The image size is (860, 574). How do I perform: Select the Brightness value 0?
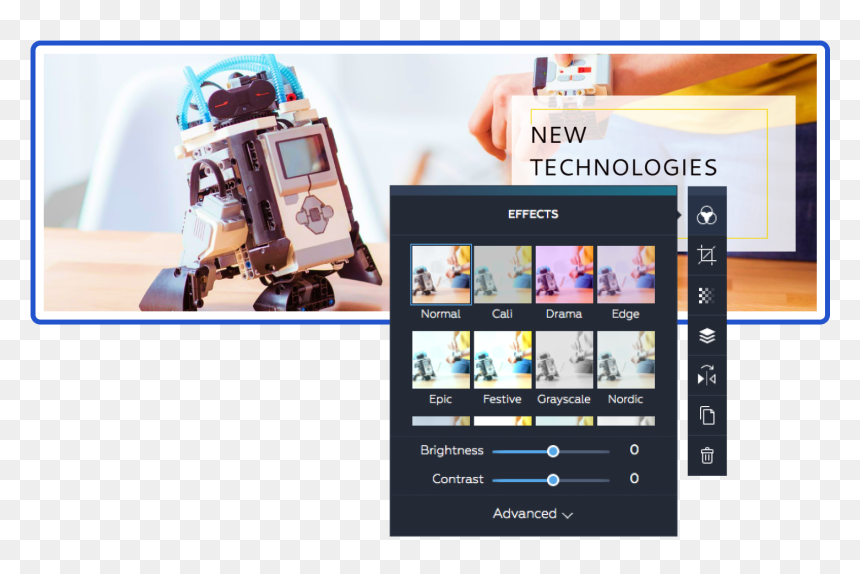pyautogui.click(x=634, y=450)
